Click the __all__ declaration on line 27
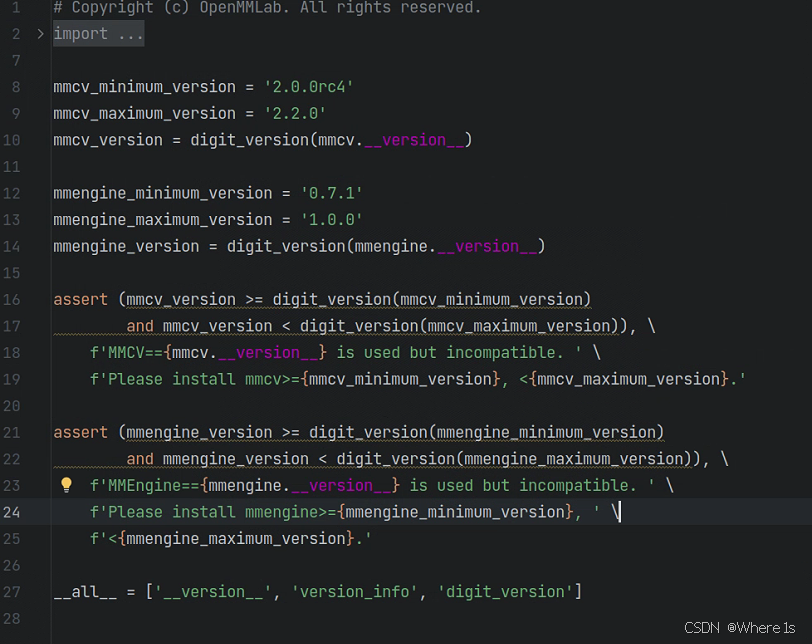This screenshot has width=812, height=644. 77,591
